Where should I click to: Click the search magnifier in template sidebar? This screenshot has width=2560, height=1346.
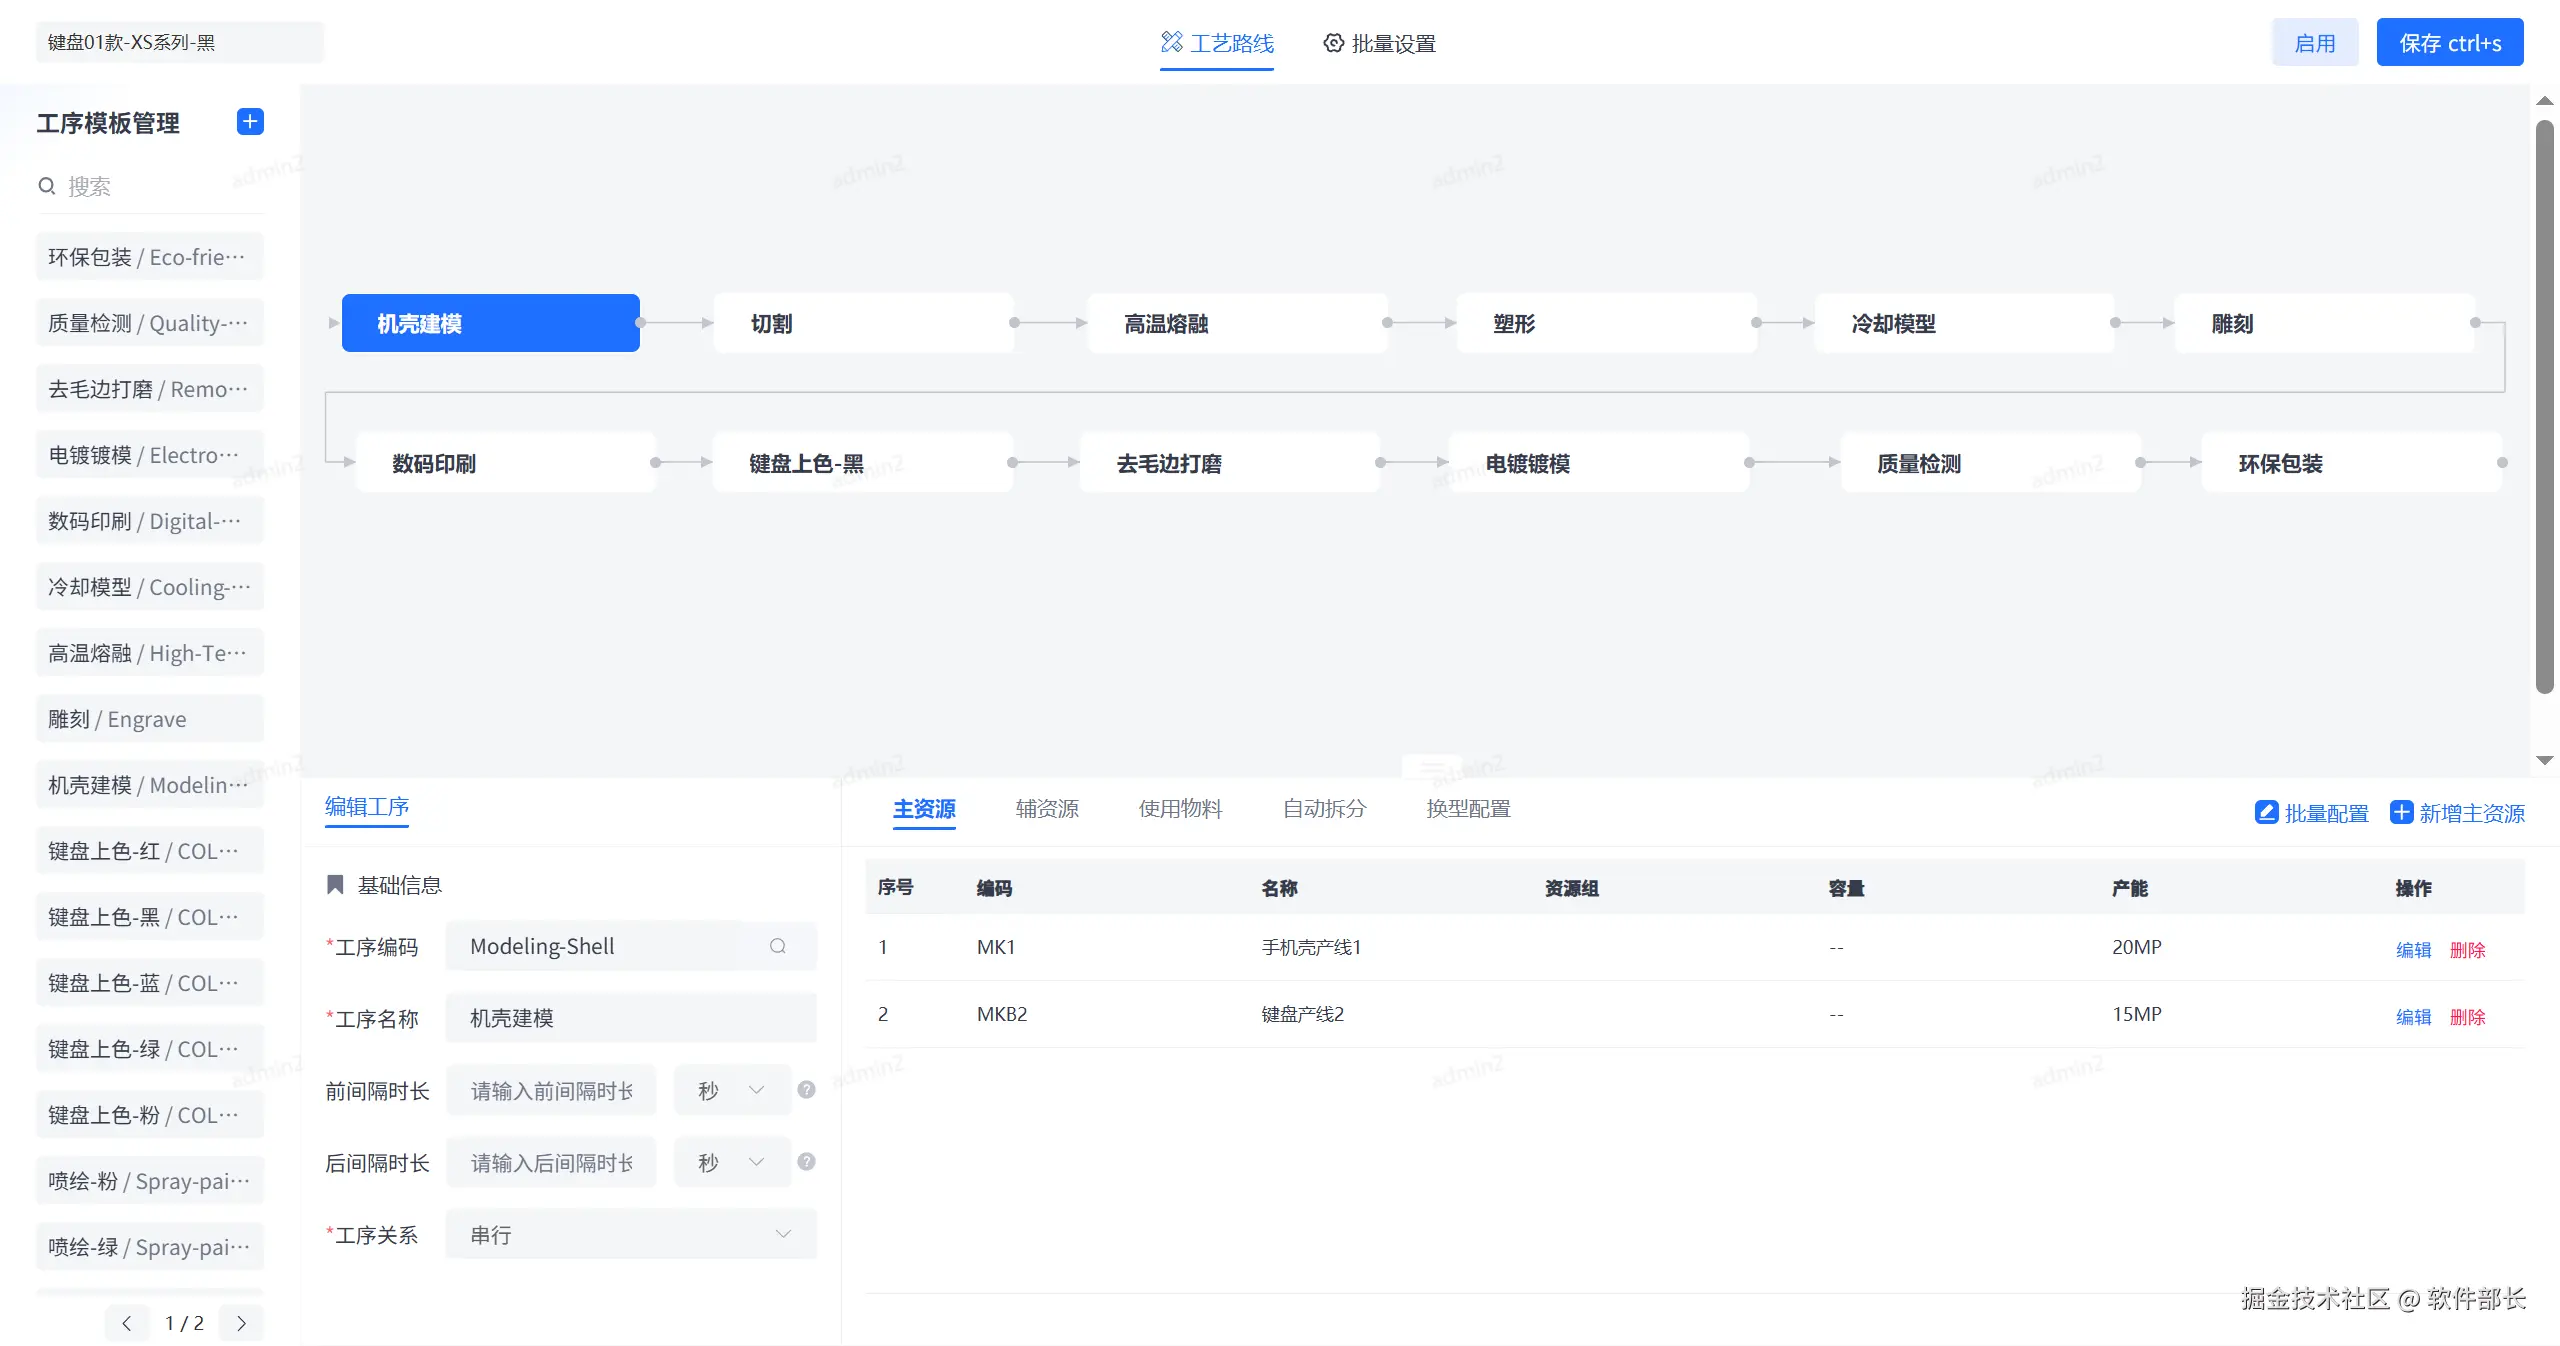tap(47, 186)
